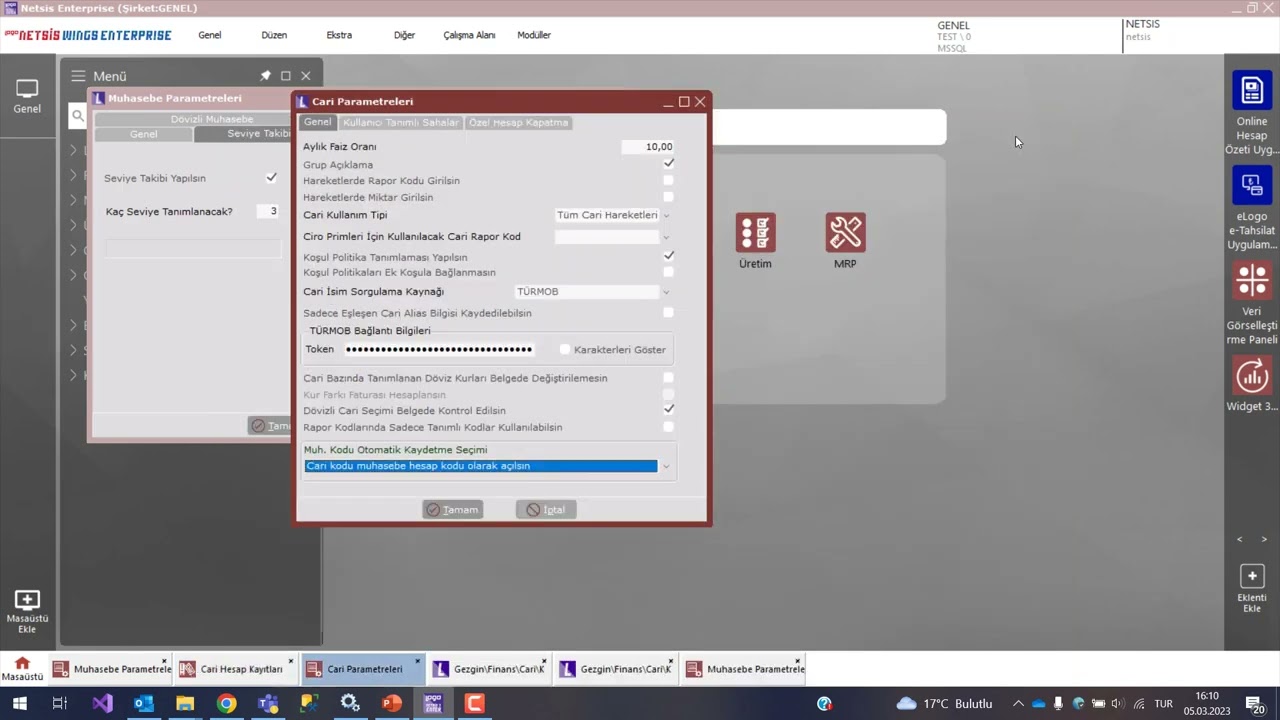Click the Kaç Seviye Tanımlanacak number field
The height and width of the screenshot is (720, 1280).
point(268,211)
